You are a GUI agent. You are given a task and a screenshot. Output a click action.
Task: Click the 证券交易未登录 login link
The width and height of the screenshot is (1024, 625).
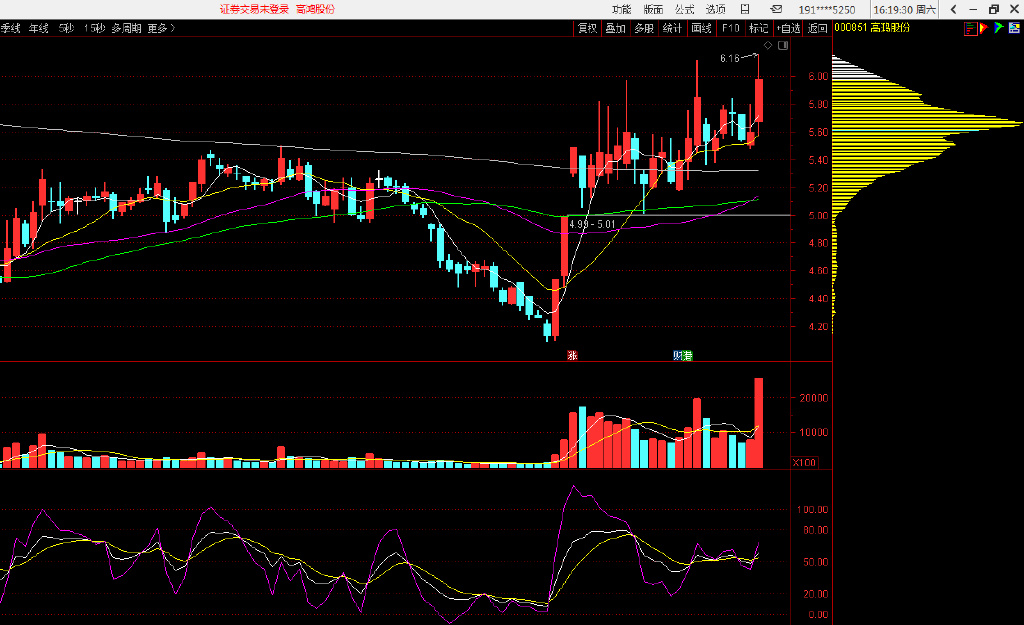point(254,9)
